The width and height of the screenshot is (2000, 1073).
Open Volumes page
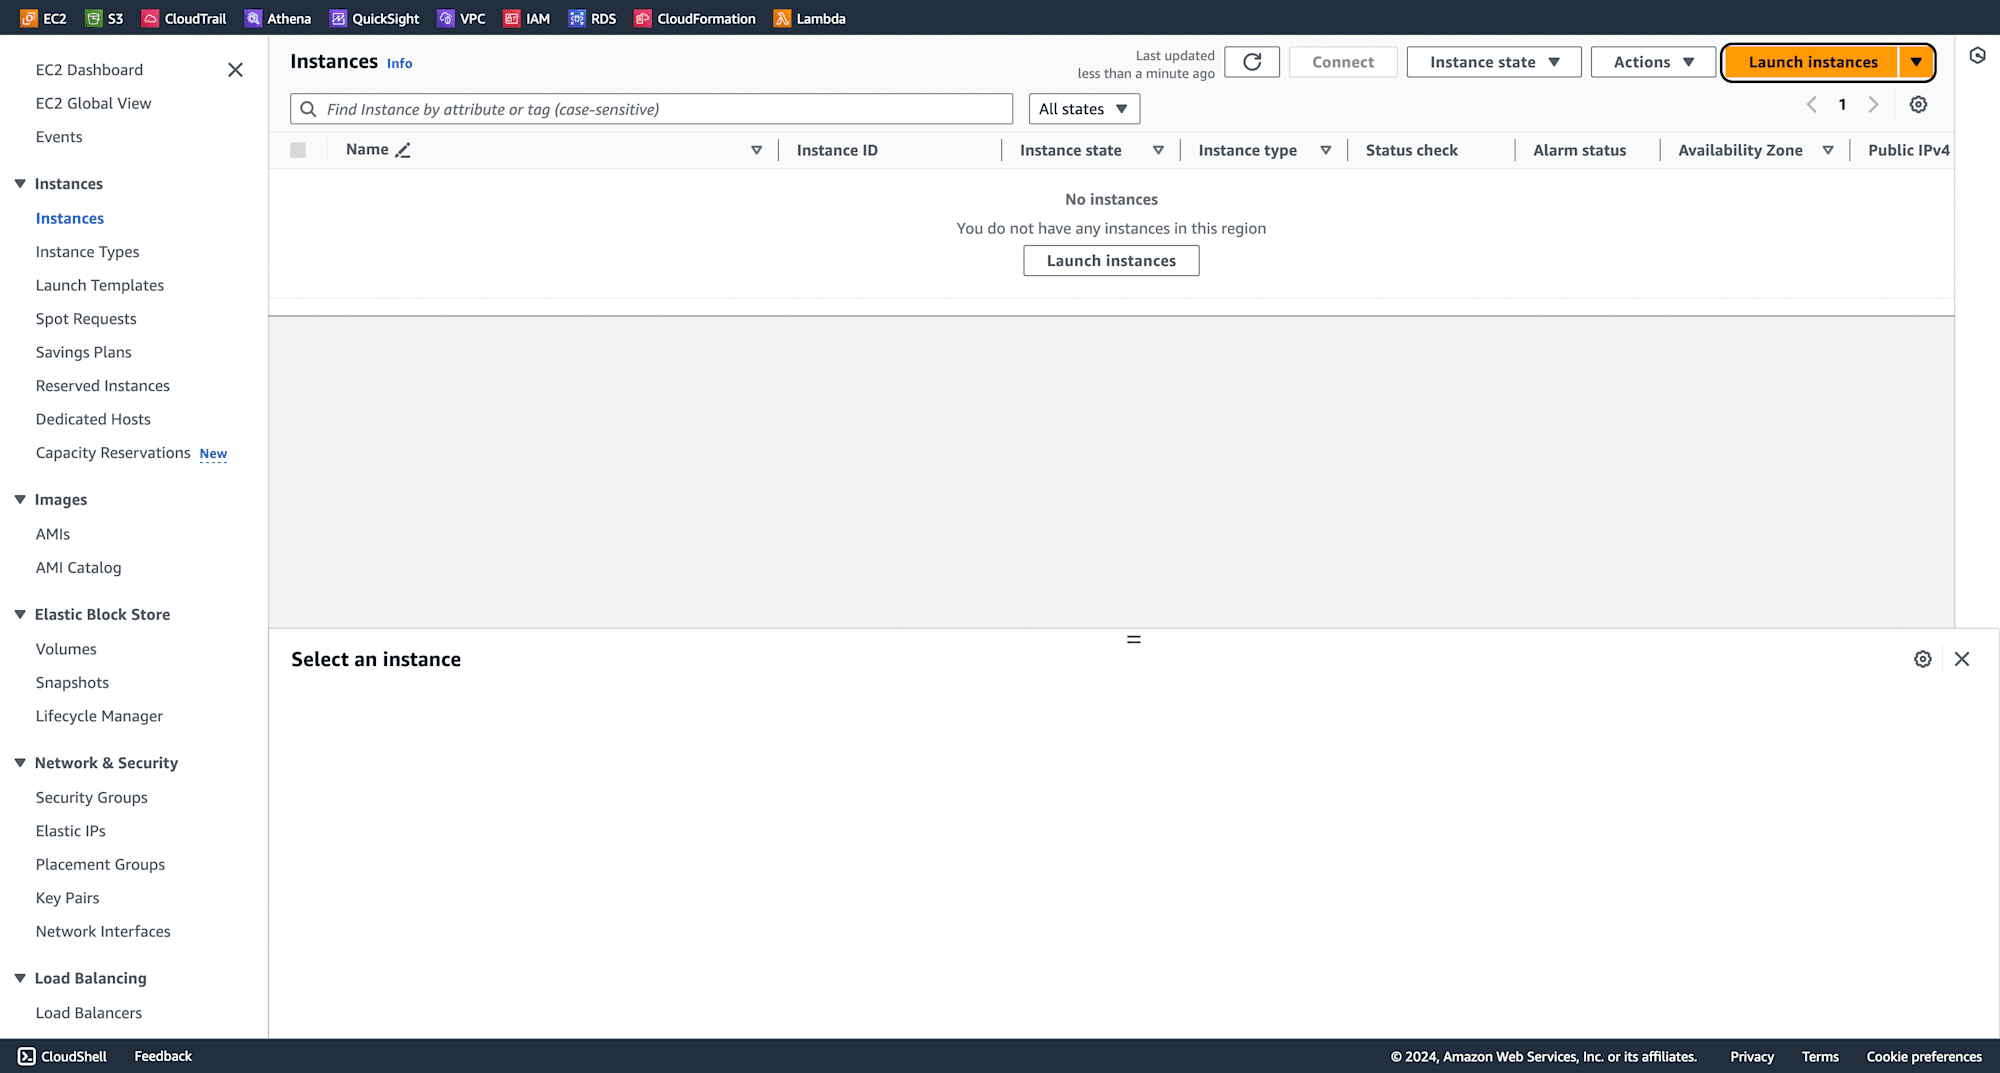click(66, 649)
